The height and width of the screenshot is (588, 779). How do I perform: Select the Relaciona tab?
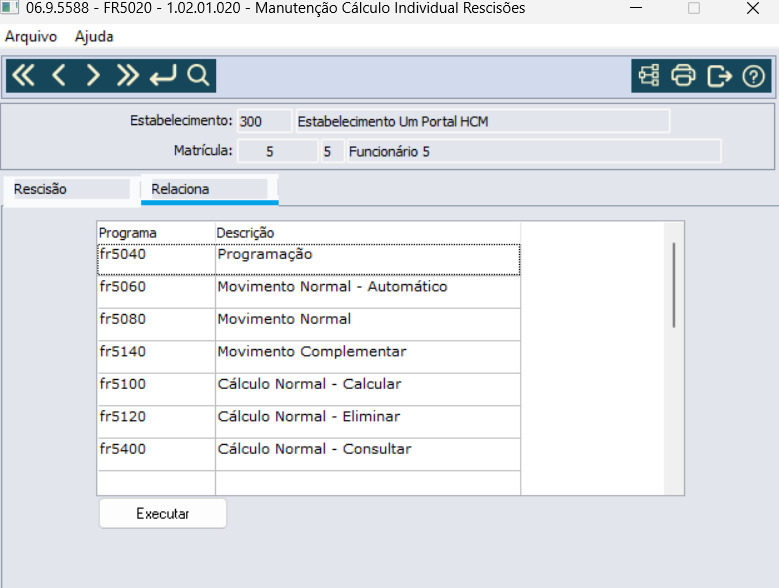coord(209,189)
